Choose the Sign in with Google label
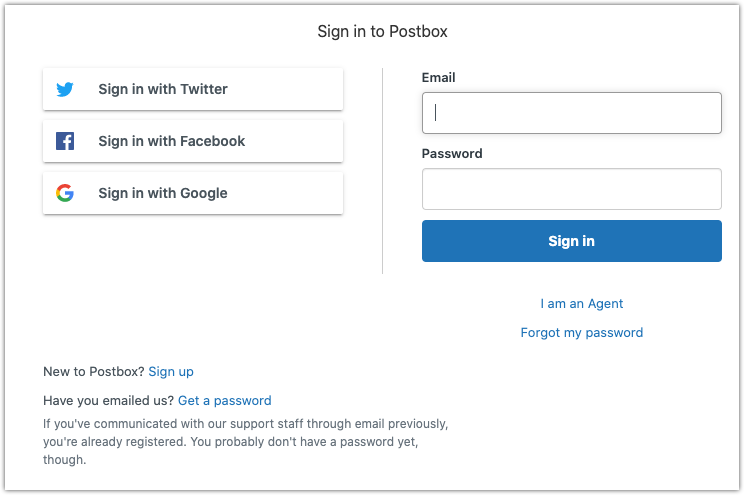Image resolution: width=744 pixels, height=495 pixels. pyautogui.click(x=163, y=193)
